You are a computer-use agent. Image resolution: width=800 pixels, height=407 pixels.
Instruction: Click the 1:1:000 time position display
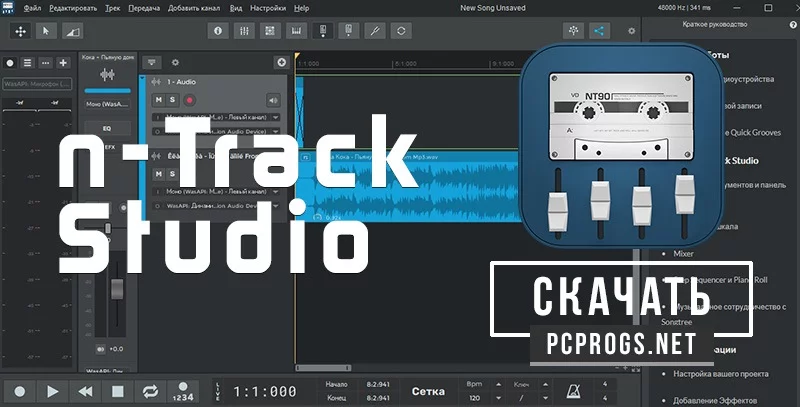(x=264, y=392)
